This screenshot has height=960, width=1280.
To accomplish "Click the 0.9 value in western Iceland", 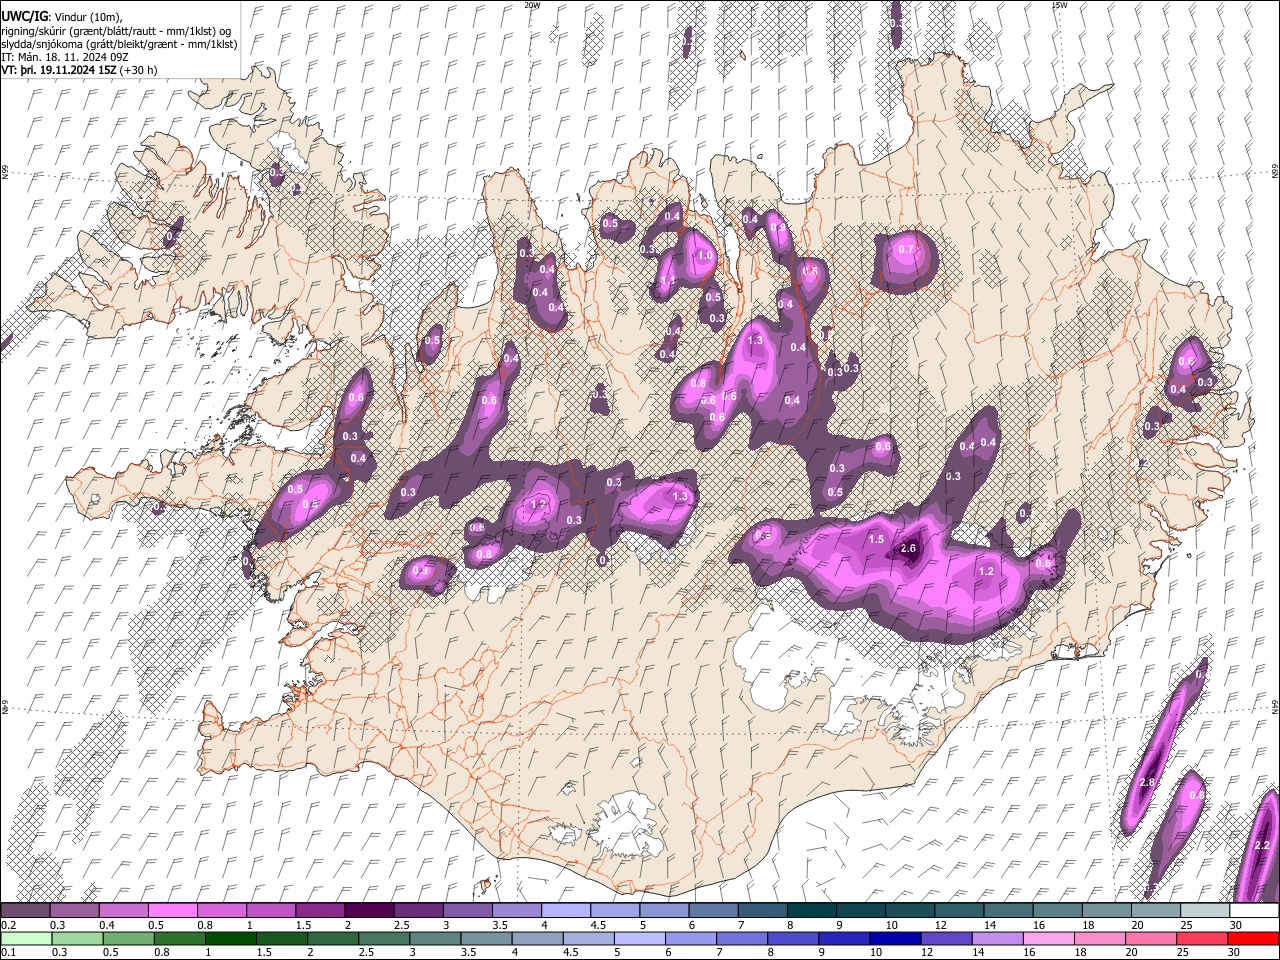I will [420, 571].
